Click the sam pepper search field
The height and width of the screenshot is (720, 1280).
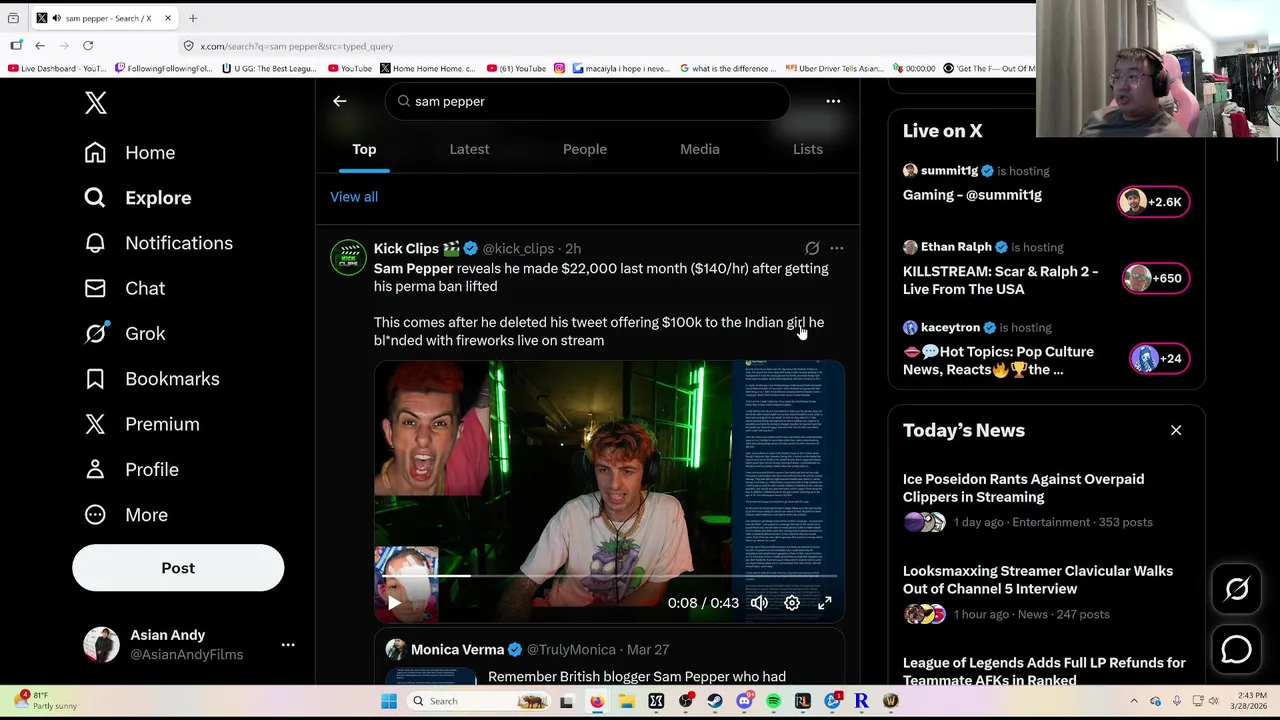click(588, 101)
